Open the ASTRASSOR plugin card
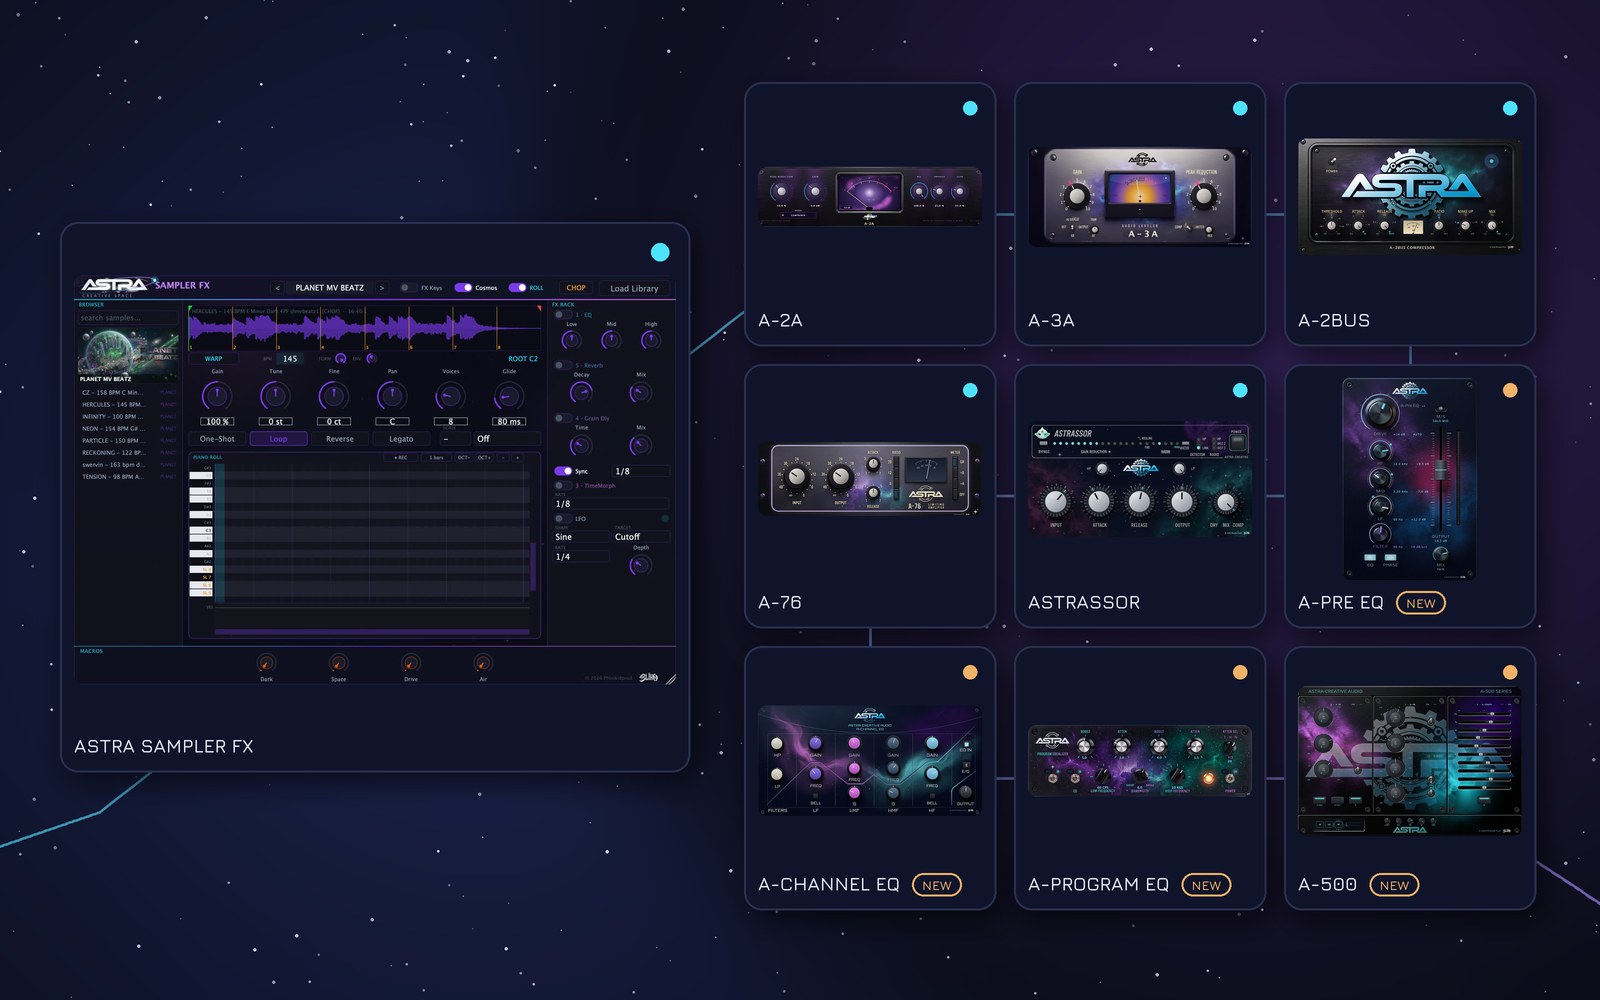Screen dimensions: 1600x1000 [x=1140, y=496]
